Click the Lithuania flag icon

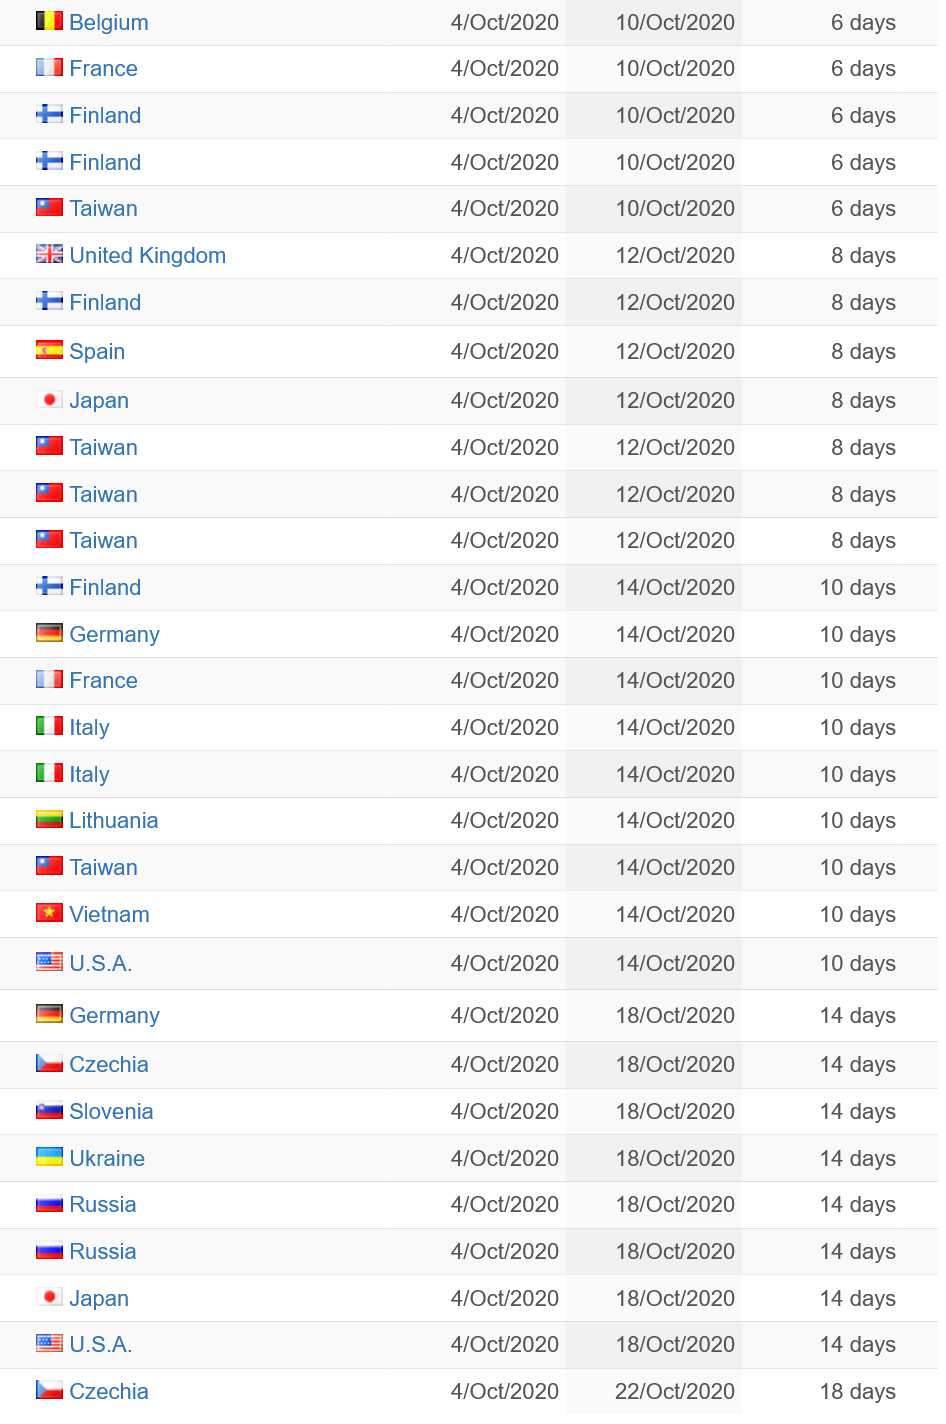49,819
